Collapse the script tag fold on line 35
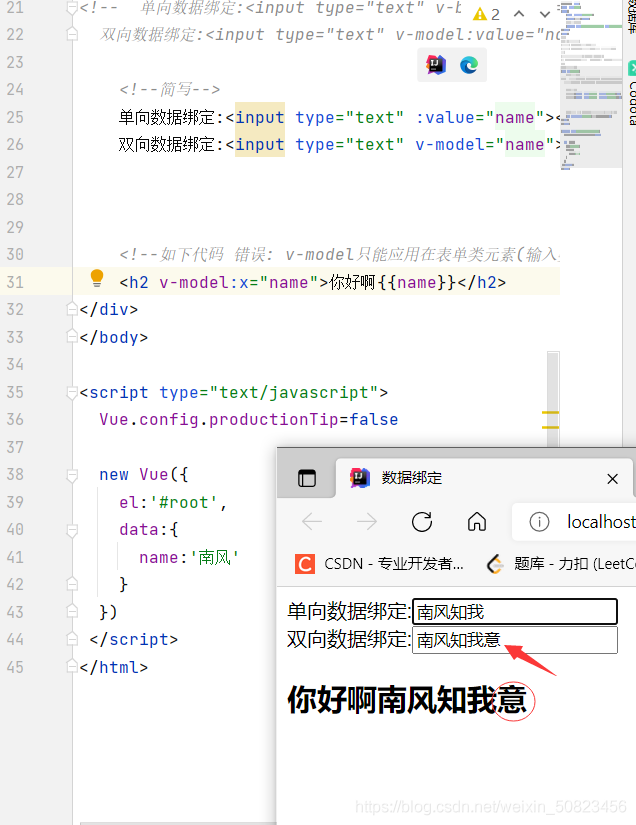Viewport: 636px width, 825px height. pos(72,392)
